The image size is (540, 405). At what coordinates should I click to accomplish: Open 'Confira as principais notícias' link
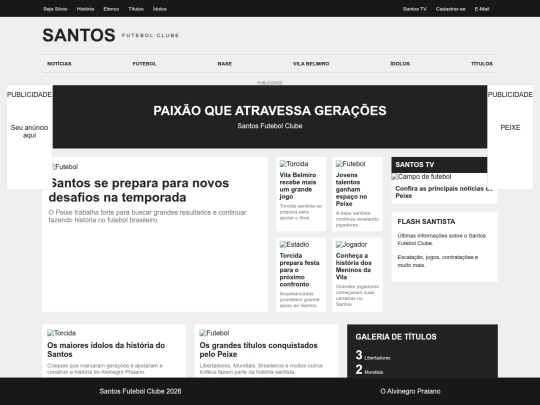point(444,192)
